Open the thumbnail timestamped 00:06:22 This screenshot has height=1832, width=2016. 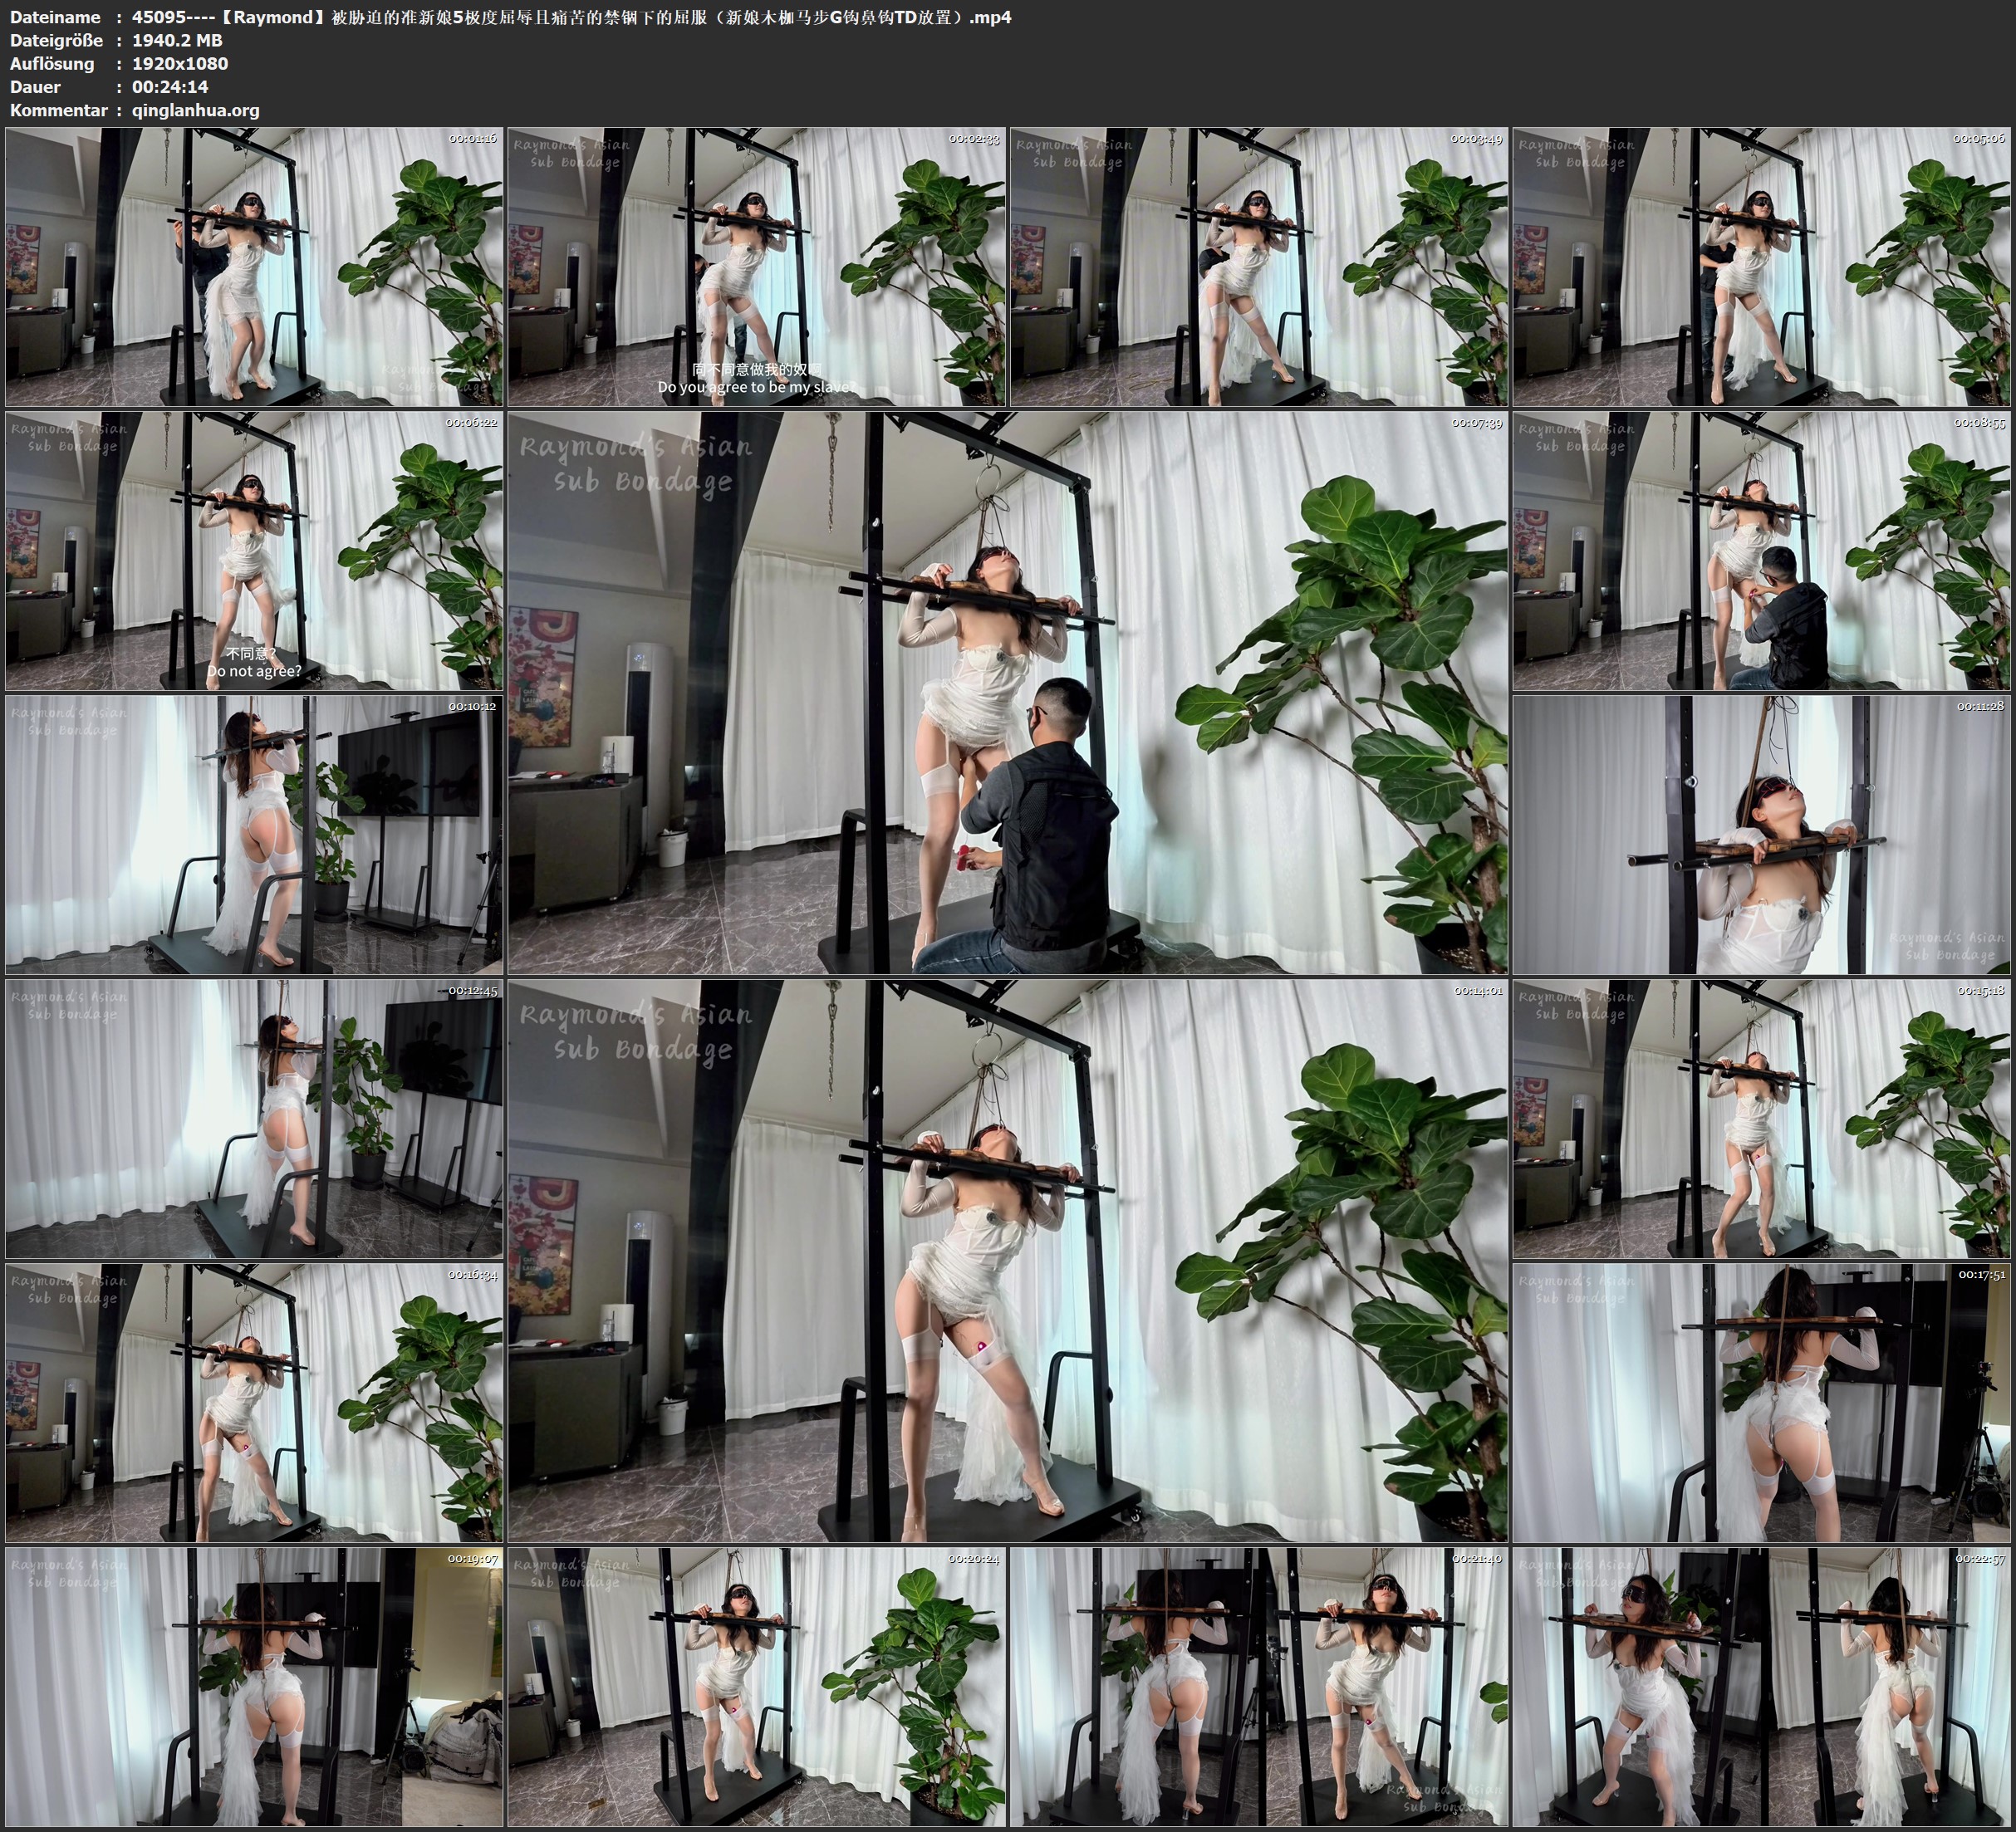tap(254, 551)
